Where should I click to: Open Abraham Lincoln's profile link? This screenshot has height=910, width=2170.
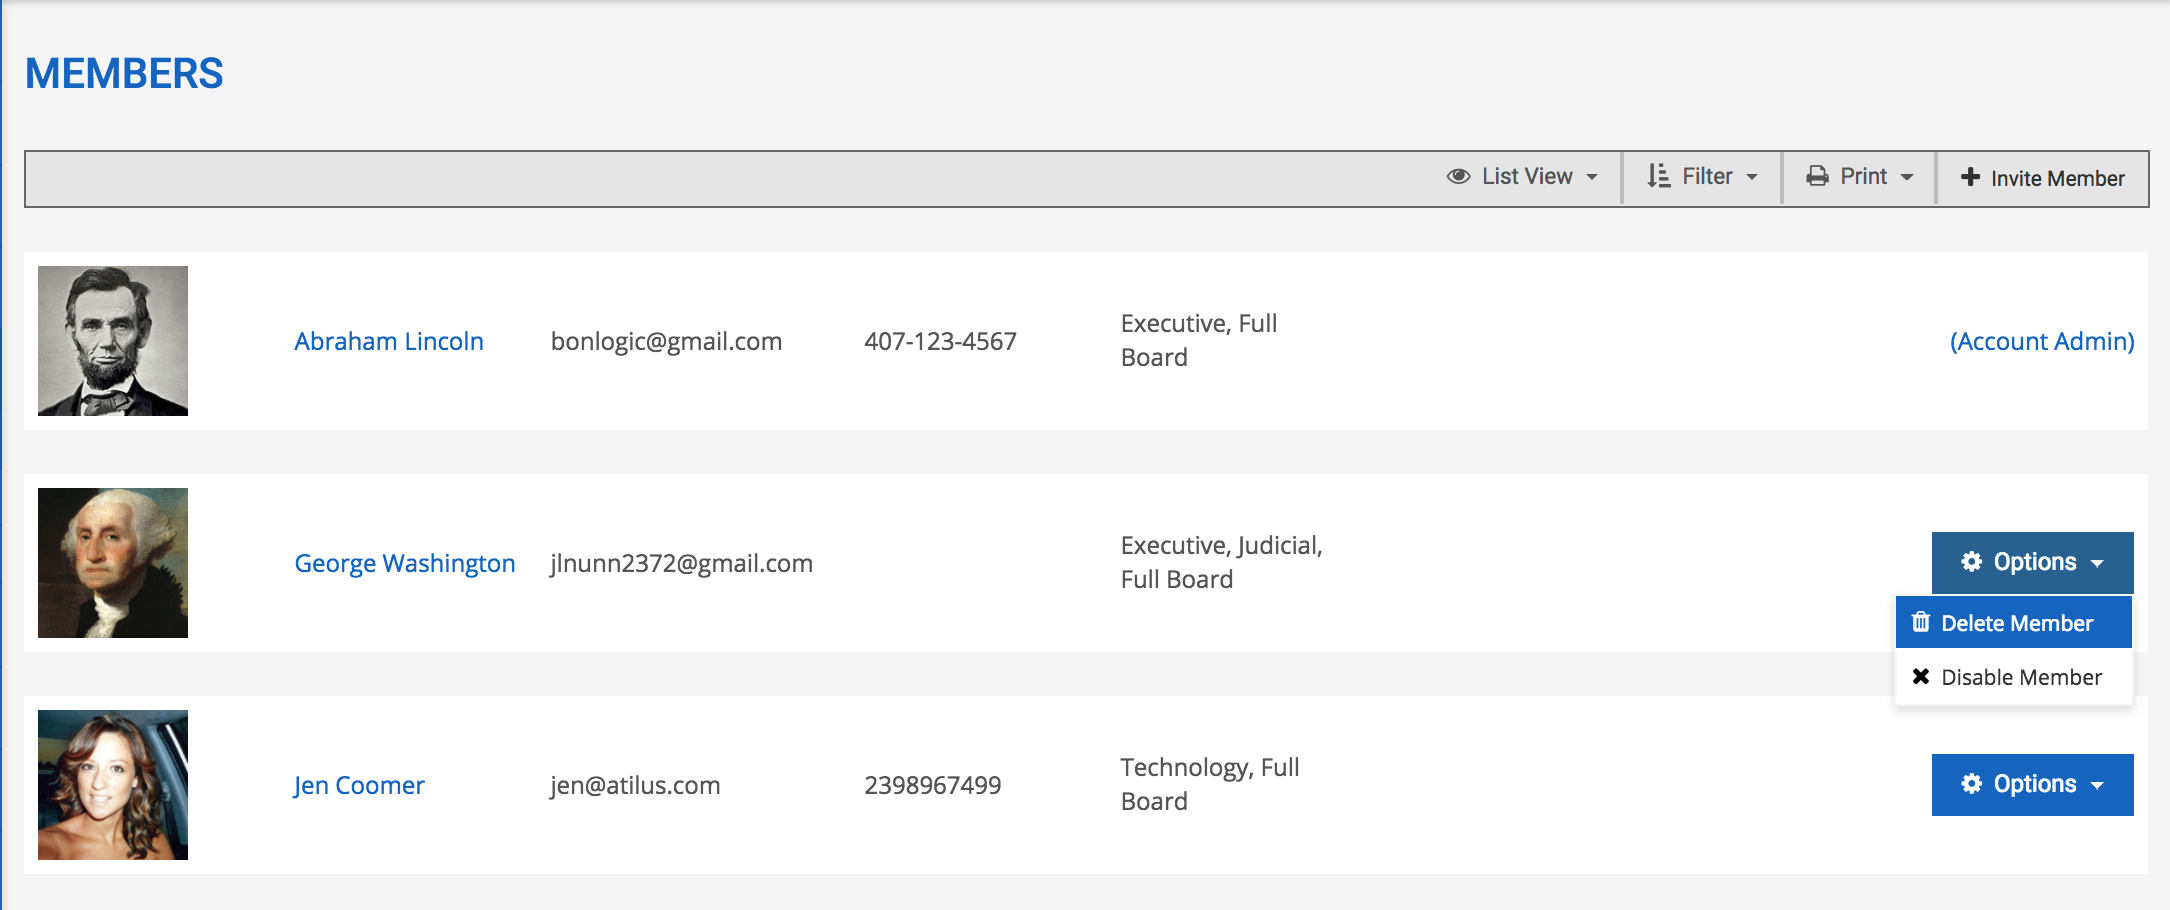point(389,342)
